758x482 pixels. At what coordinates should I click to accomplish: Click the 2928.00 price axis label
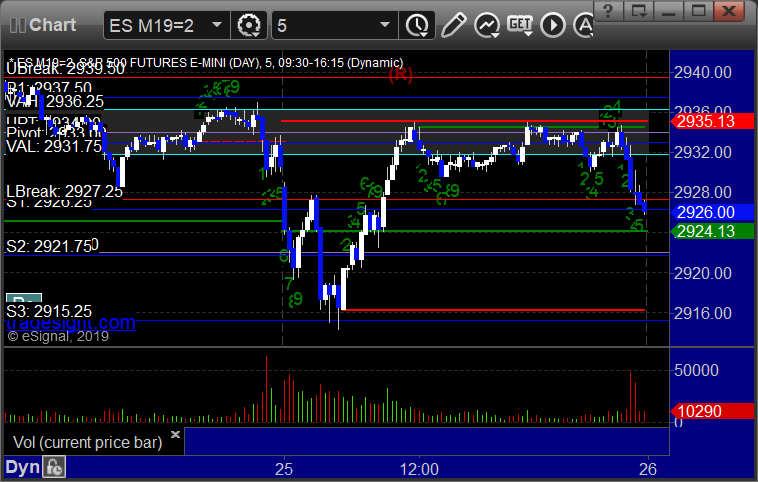tap(703, 192)
